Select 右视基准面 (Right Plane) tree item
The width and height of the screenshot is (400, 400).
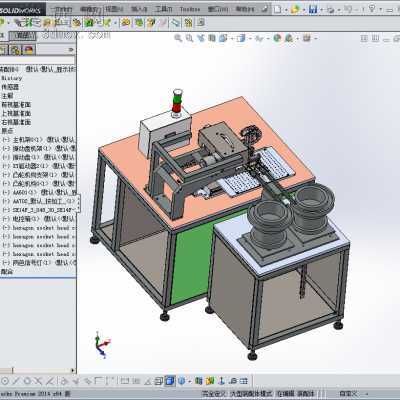[16, 122]
